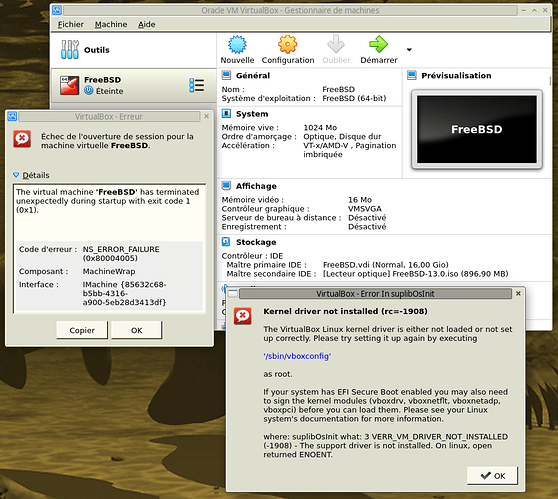Open the dropdown arrow beside Démarrer
The image size is (558, 499).
(x=409, y=49)
